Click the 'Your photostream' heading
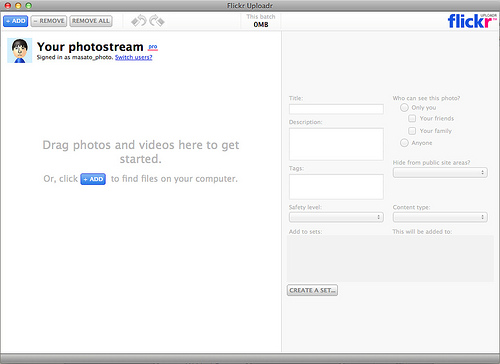Viewport: 500px width, 364px height. [x=90, y=47]
